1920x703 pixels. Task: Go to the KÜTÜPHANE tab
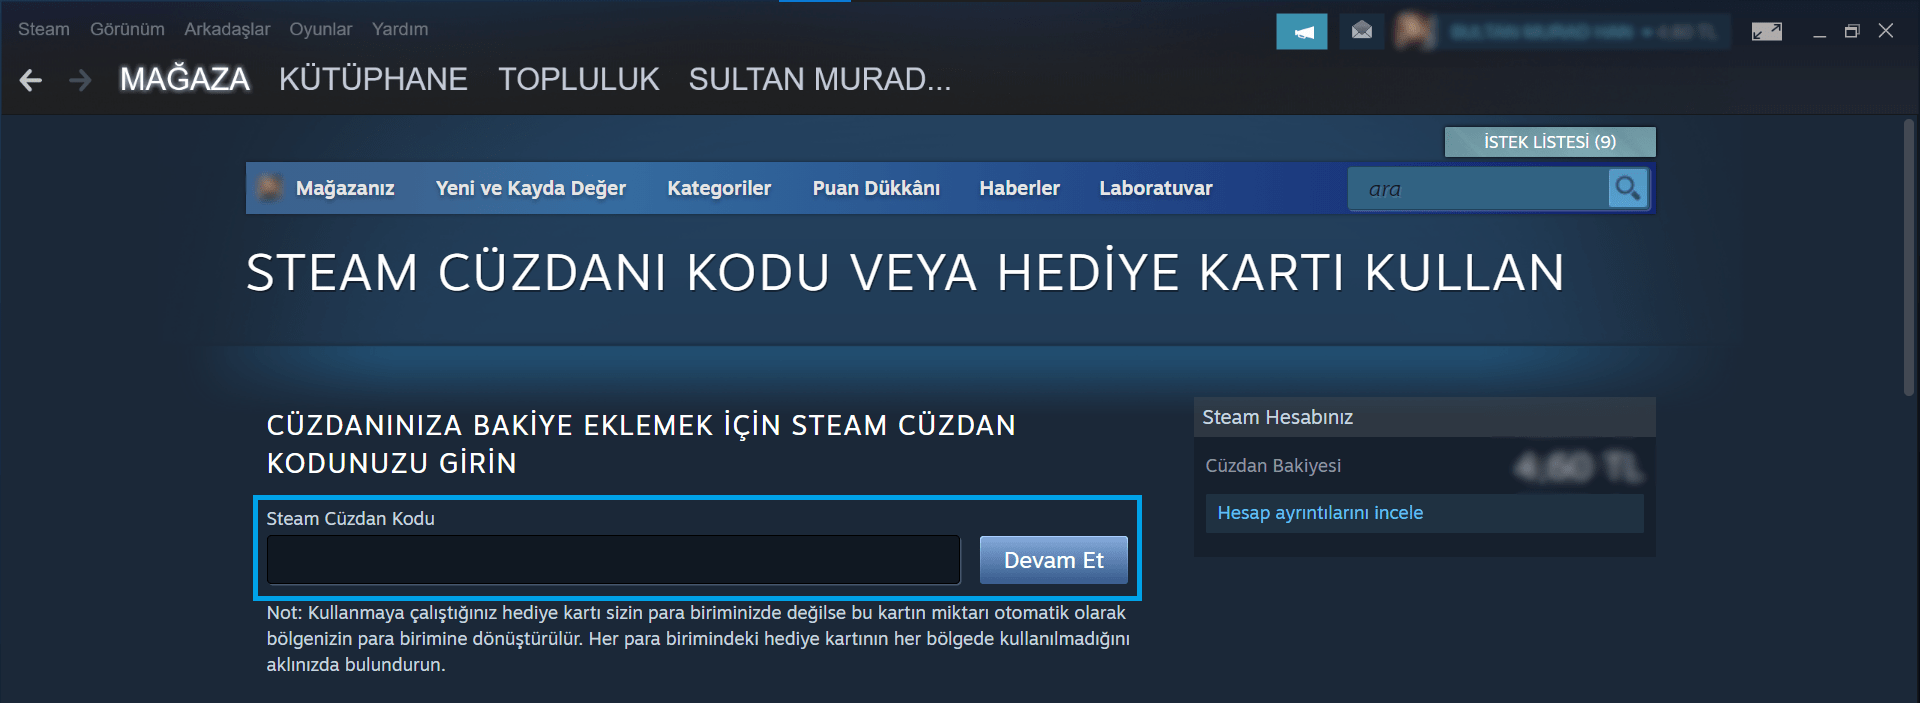pos(373,79)
